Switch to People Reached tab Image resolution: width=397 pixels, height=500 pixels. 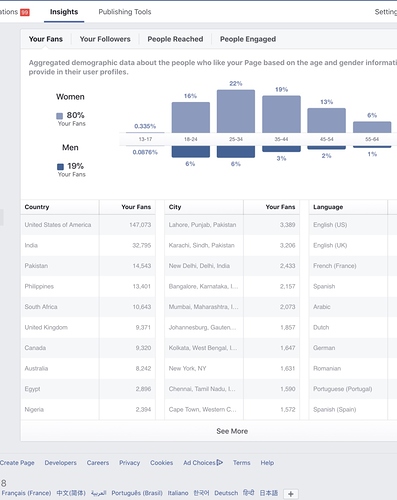tap(175, 39)
